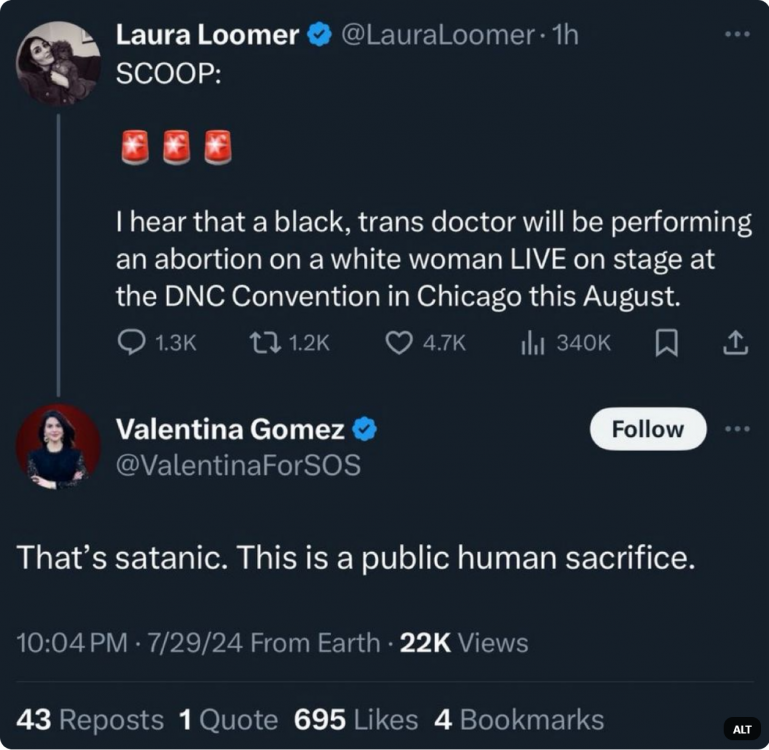This screenshot has width=769, height=750.
Task: Like the post with the 4.7K heart icon
Action: click(x=399, y=343)
